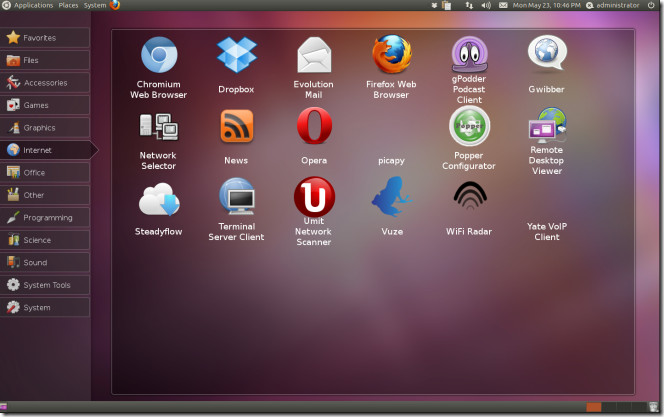Viewport: 664px width, 417px height.
Task: Switch to the Files category
Action: coord(45,60)
